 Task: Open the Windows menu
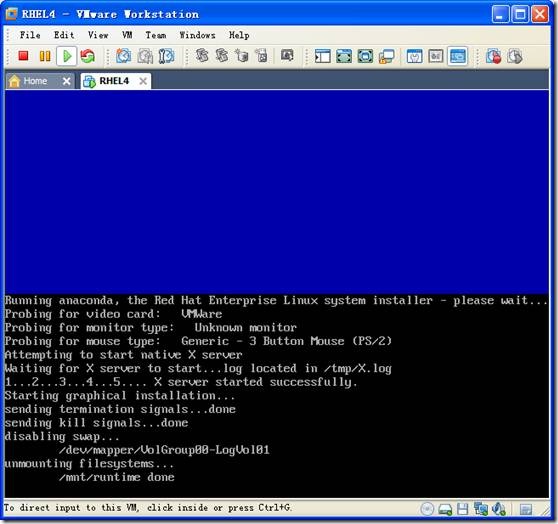(198, 35)
